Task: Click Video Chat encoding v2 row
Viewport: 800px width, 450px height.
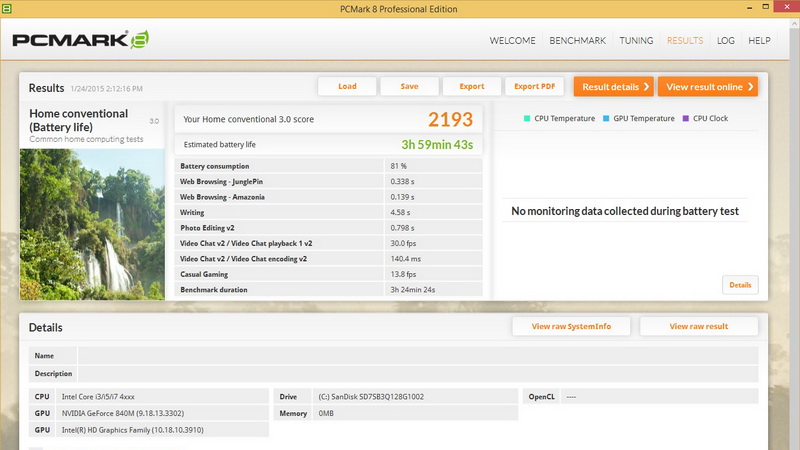Action: [329, 259]
